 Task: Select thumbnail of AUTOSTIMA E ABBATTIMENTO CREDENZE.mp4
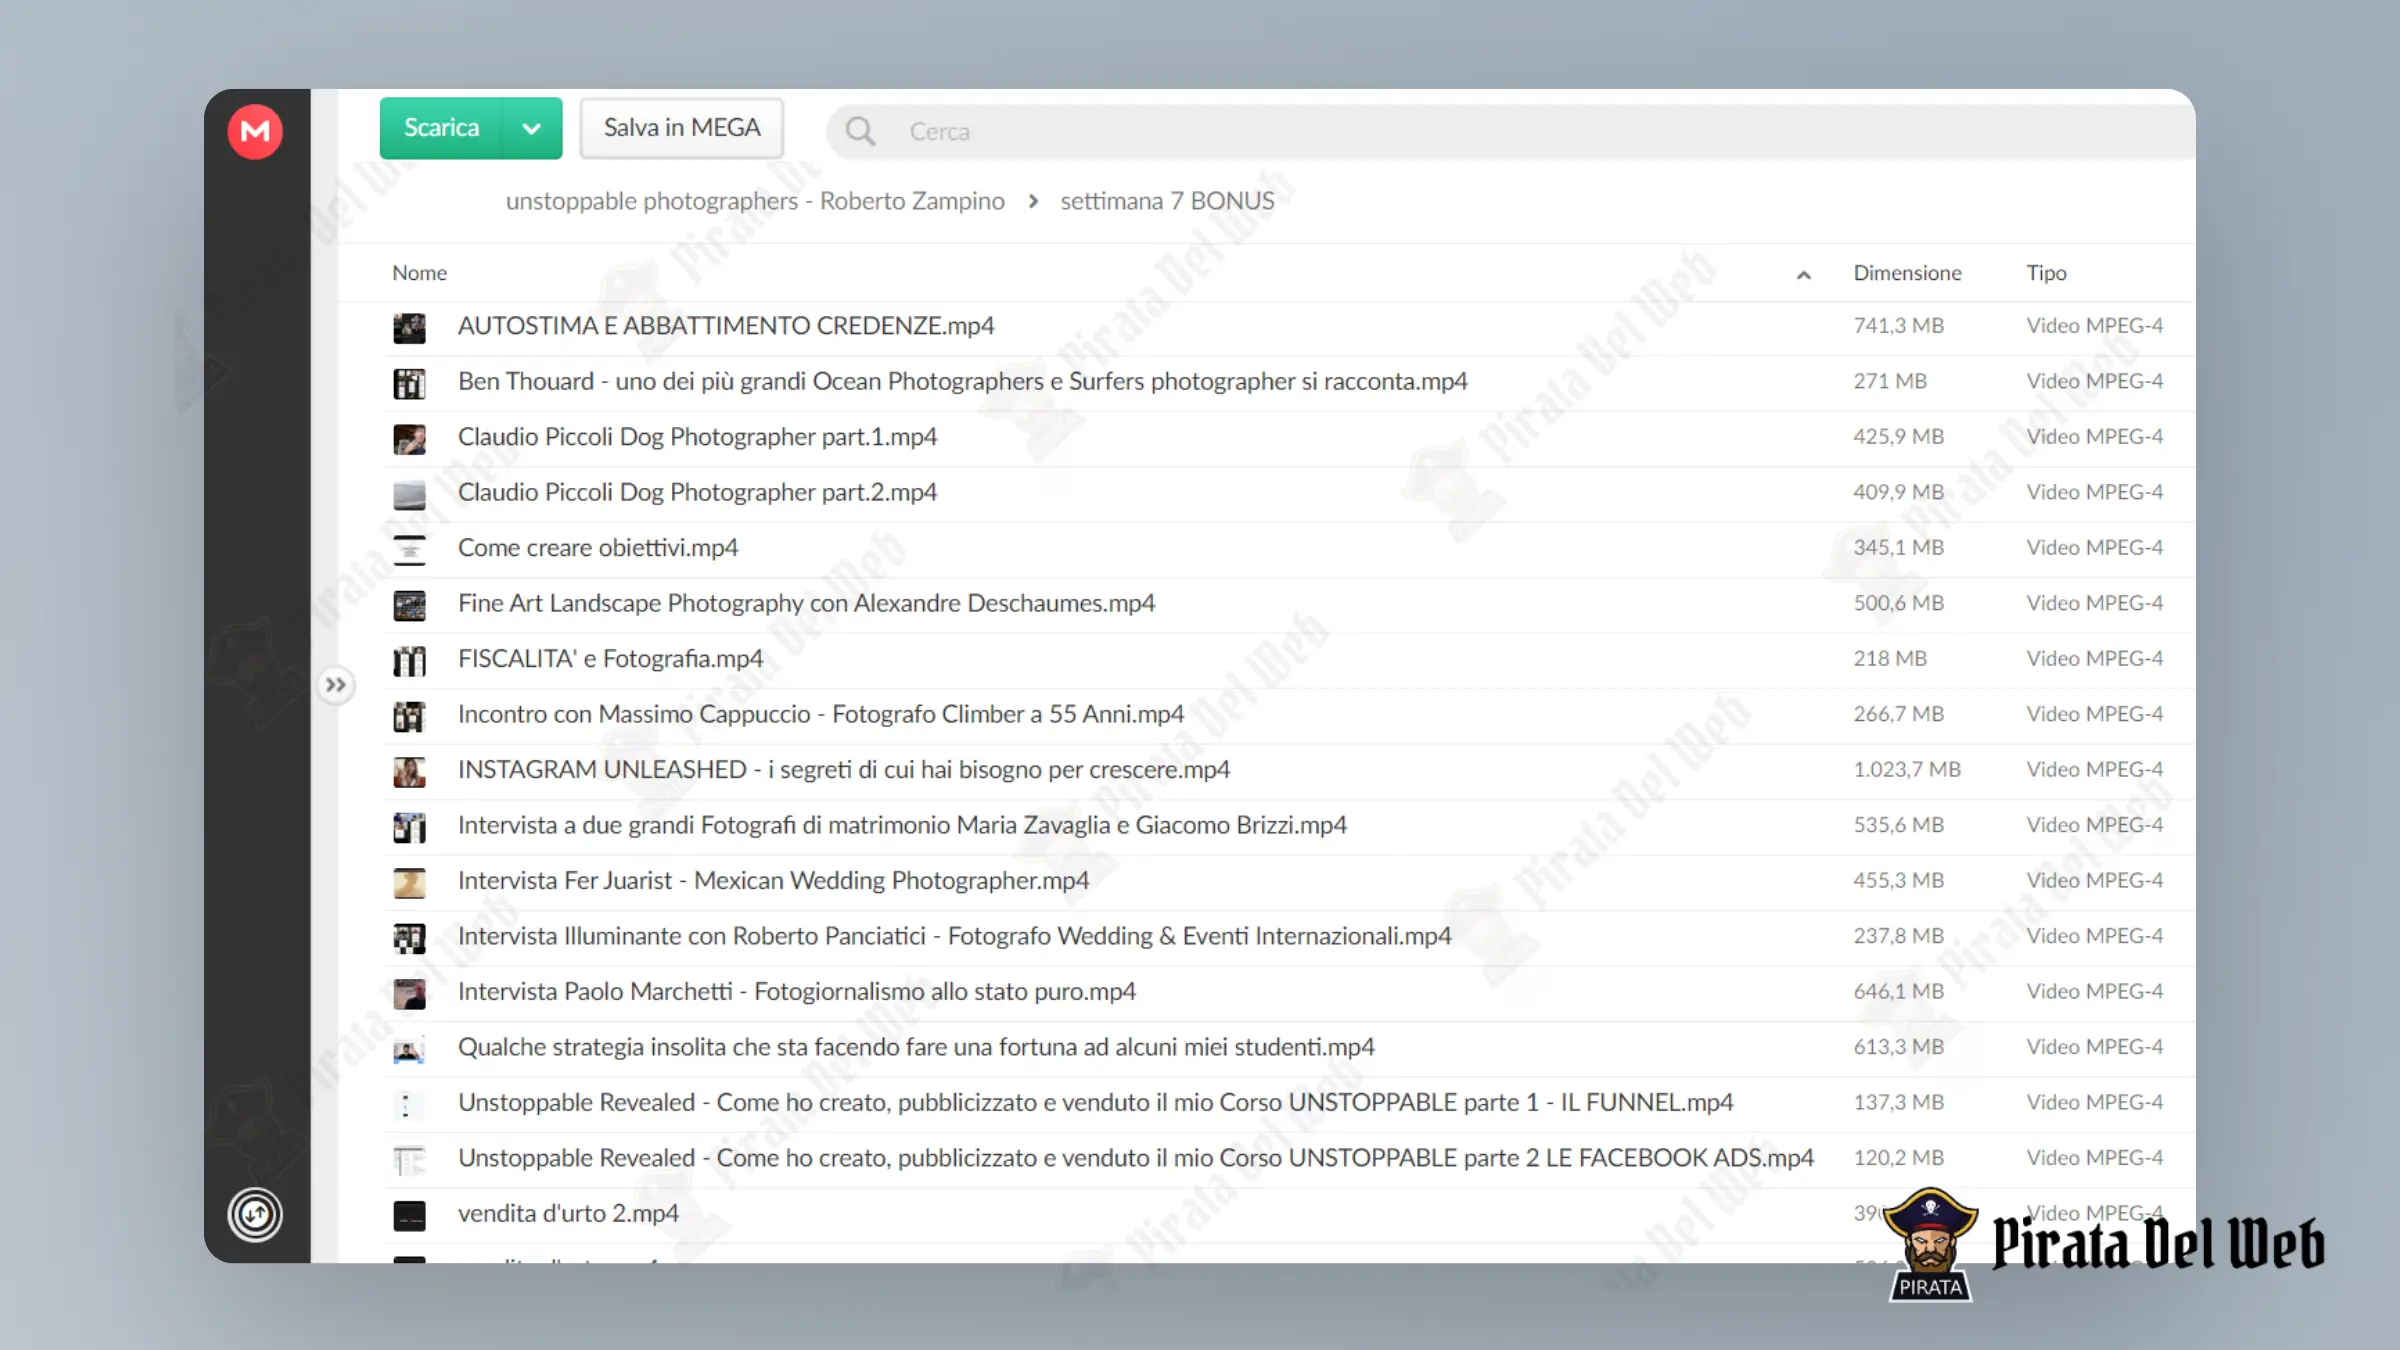tap(409, 327)
